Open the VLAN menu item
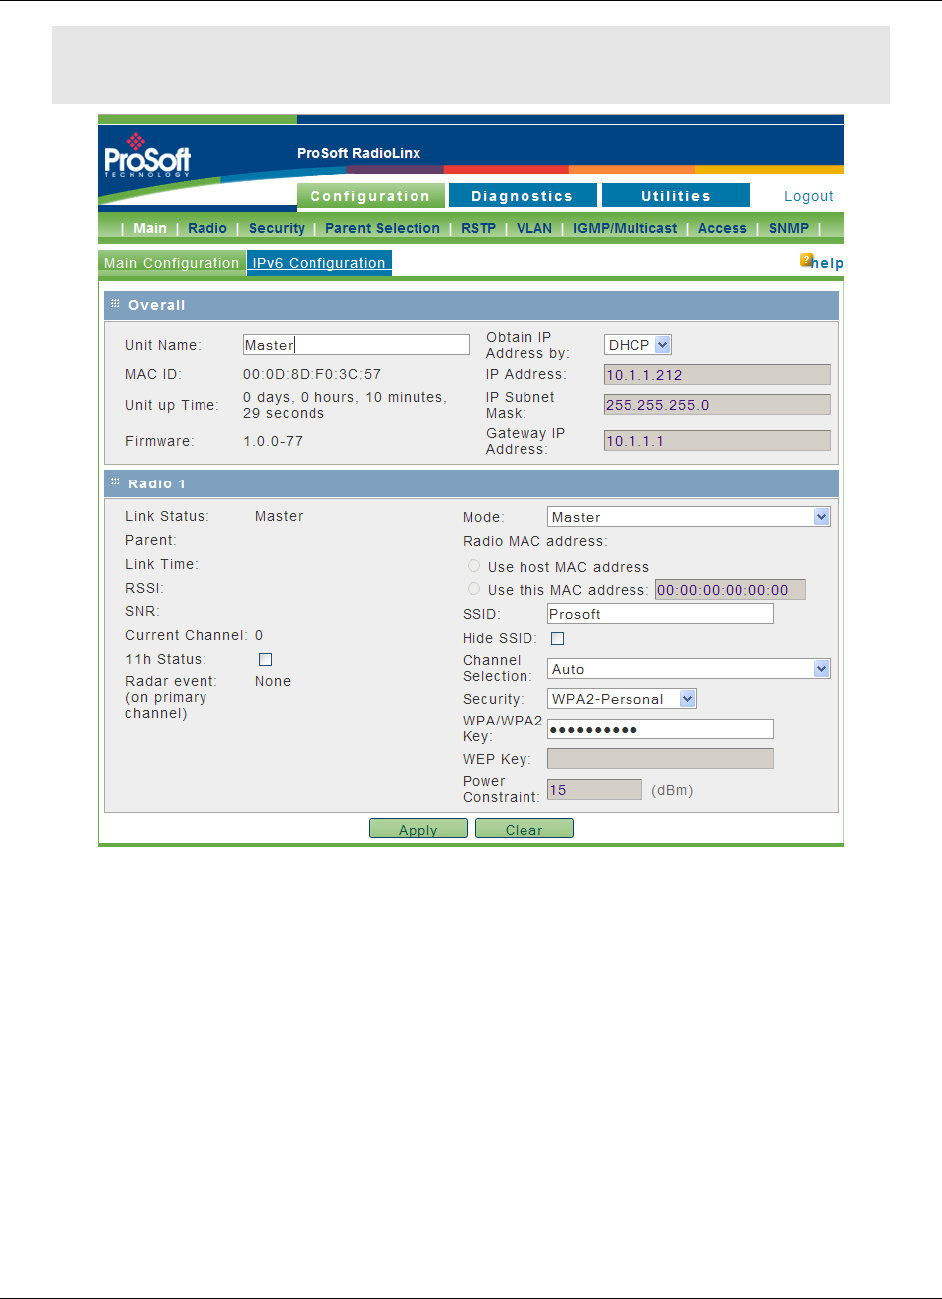 [534, 228]
